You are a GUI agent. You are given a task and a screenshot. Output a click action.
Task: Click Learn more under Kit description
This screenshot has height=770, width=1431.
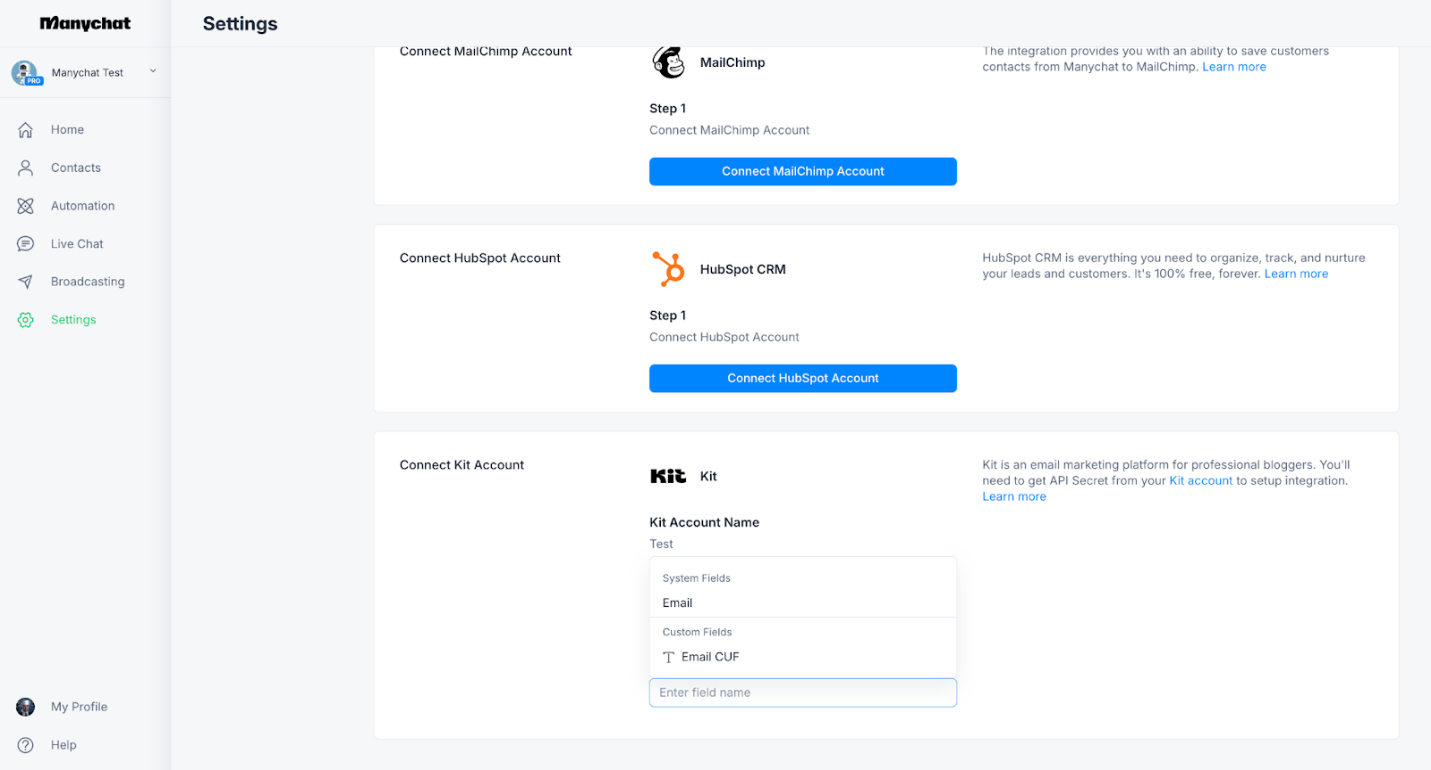1014,497
